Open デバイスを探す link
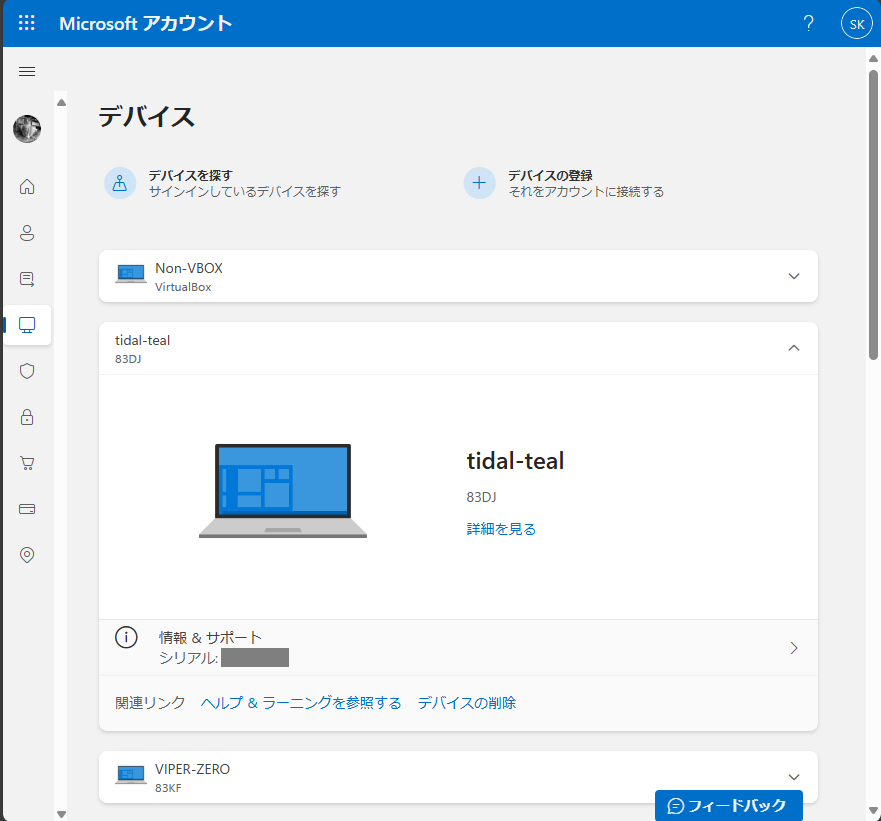This screenshot has height=821, width=881. click(190, 175)
